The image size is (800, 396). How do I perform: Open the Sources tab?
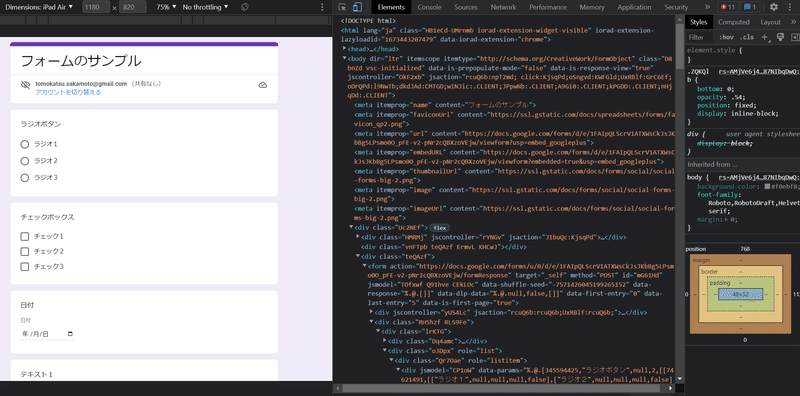pyautogui.click(x=466, y=7)
